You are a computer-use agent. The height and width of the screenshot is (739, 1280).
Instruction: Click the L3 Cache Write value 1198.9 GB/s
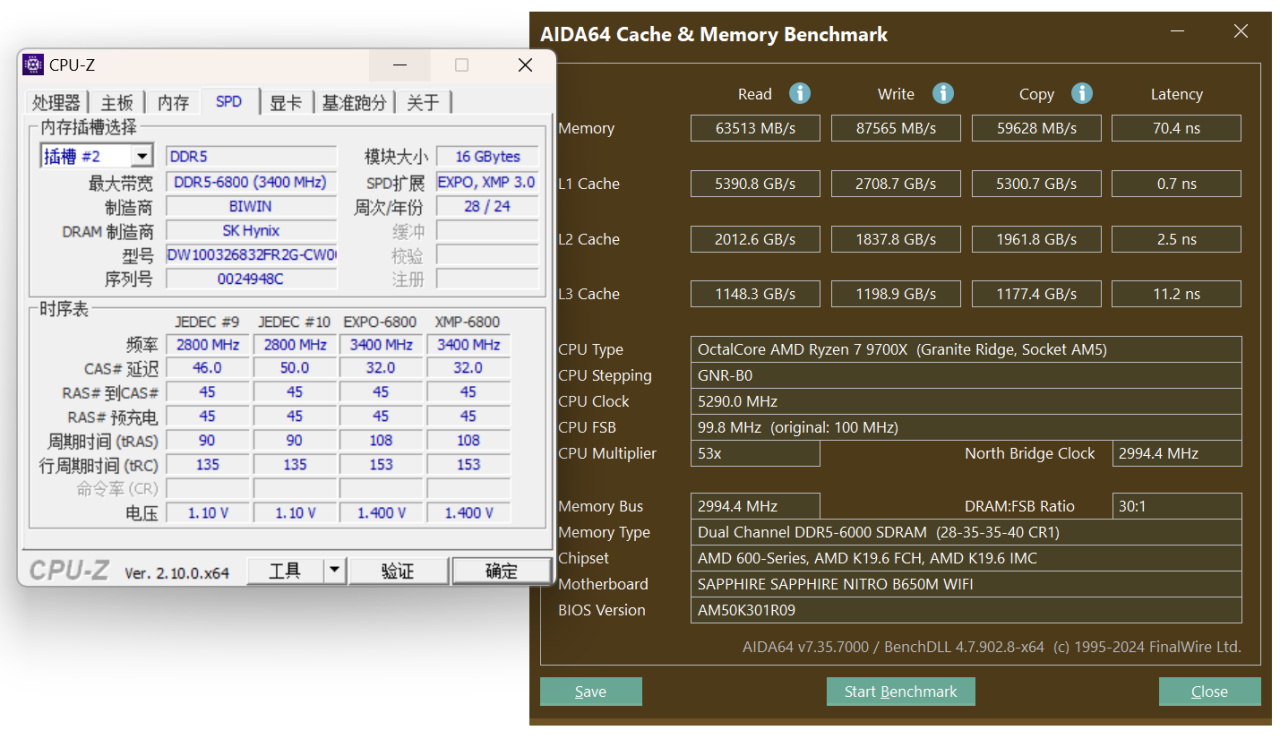896,294
